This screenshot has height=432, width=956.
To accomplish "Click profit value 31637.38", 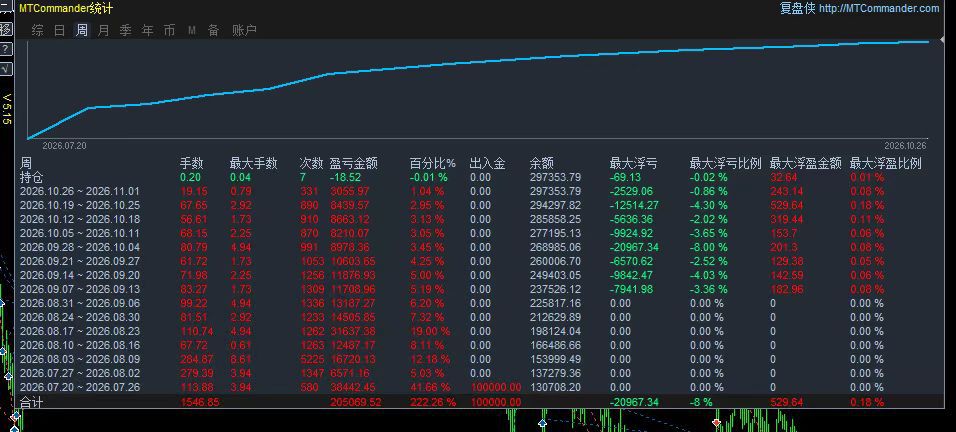I will coord(353,331).
